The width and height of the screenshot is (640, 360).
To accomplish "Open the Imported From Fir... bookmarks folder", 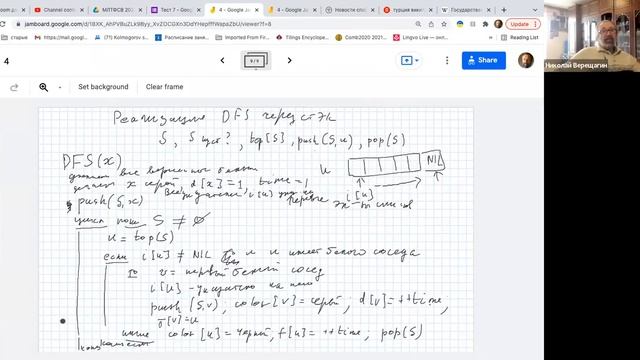I will (x=242, y=37).
